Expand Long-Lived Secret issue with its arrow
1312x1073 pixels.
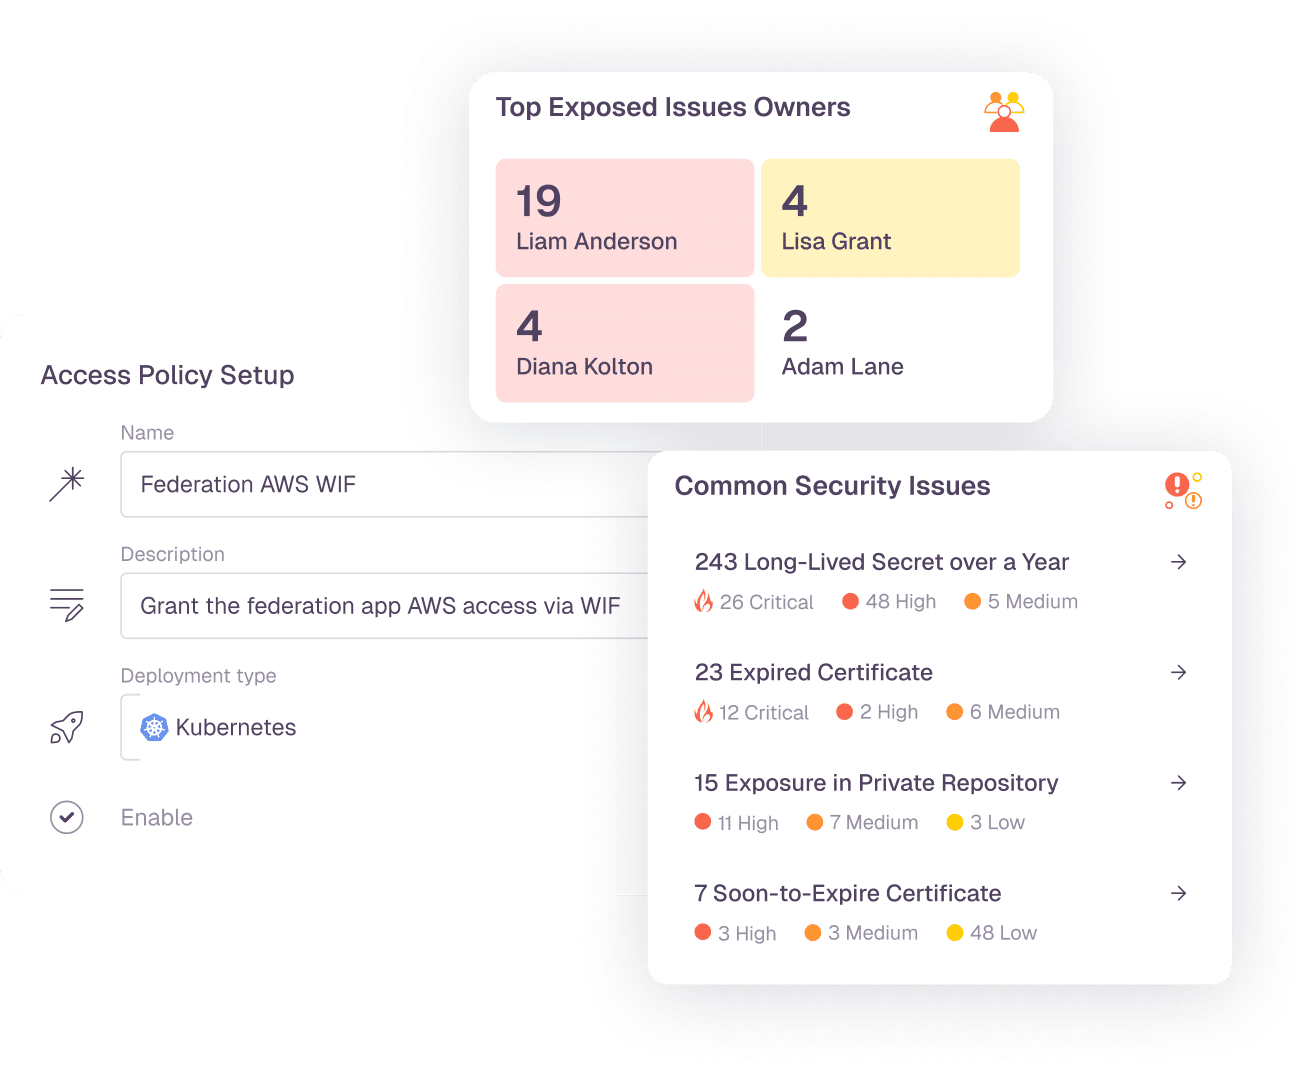(1179, 562)
